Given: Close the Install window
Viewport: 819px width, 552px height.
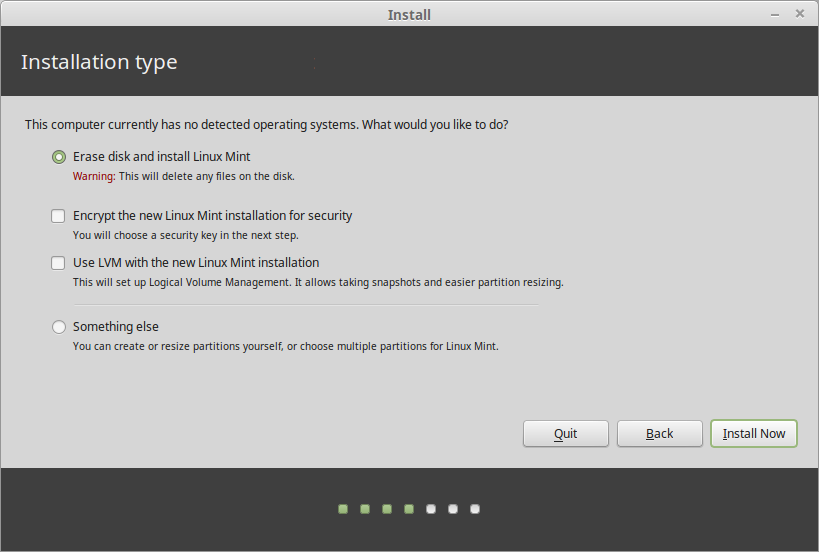Looking at the screenshot, I should point(800,14).
